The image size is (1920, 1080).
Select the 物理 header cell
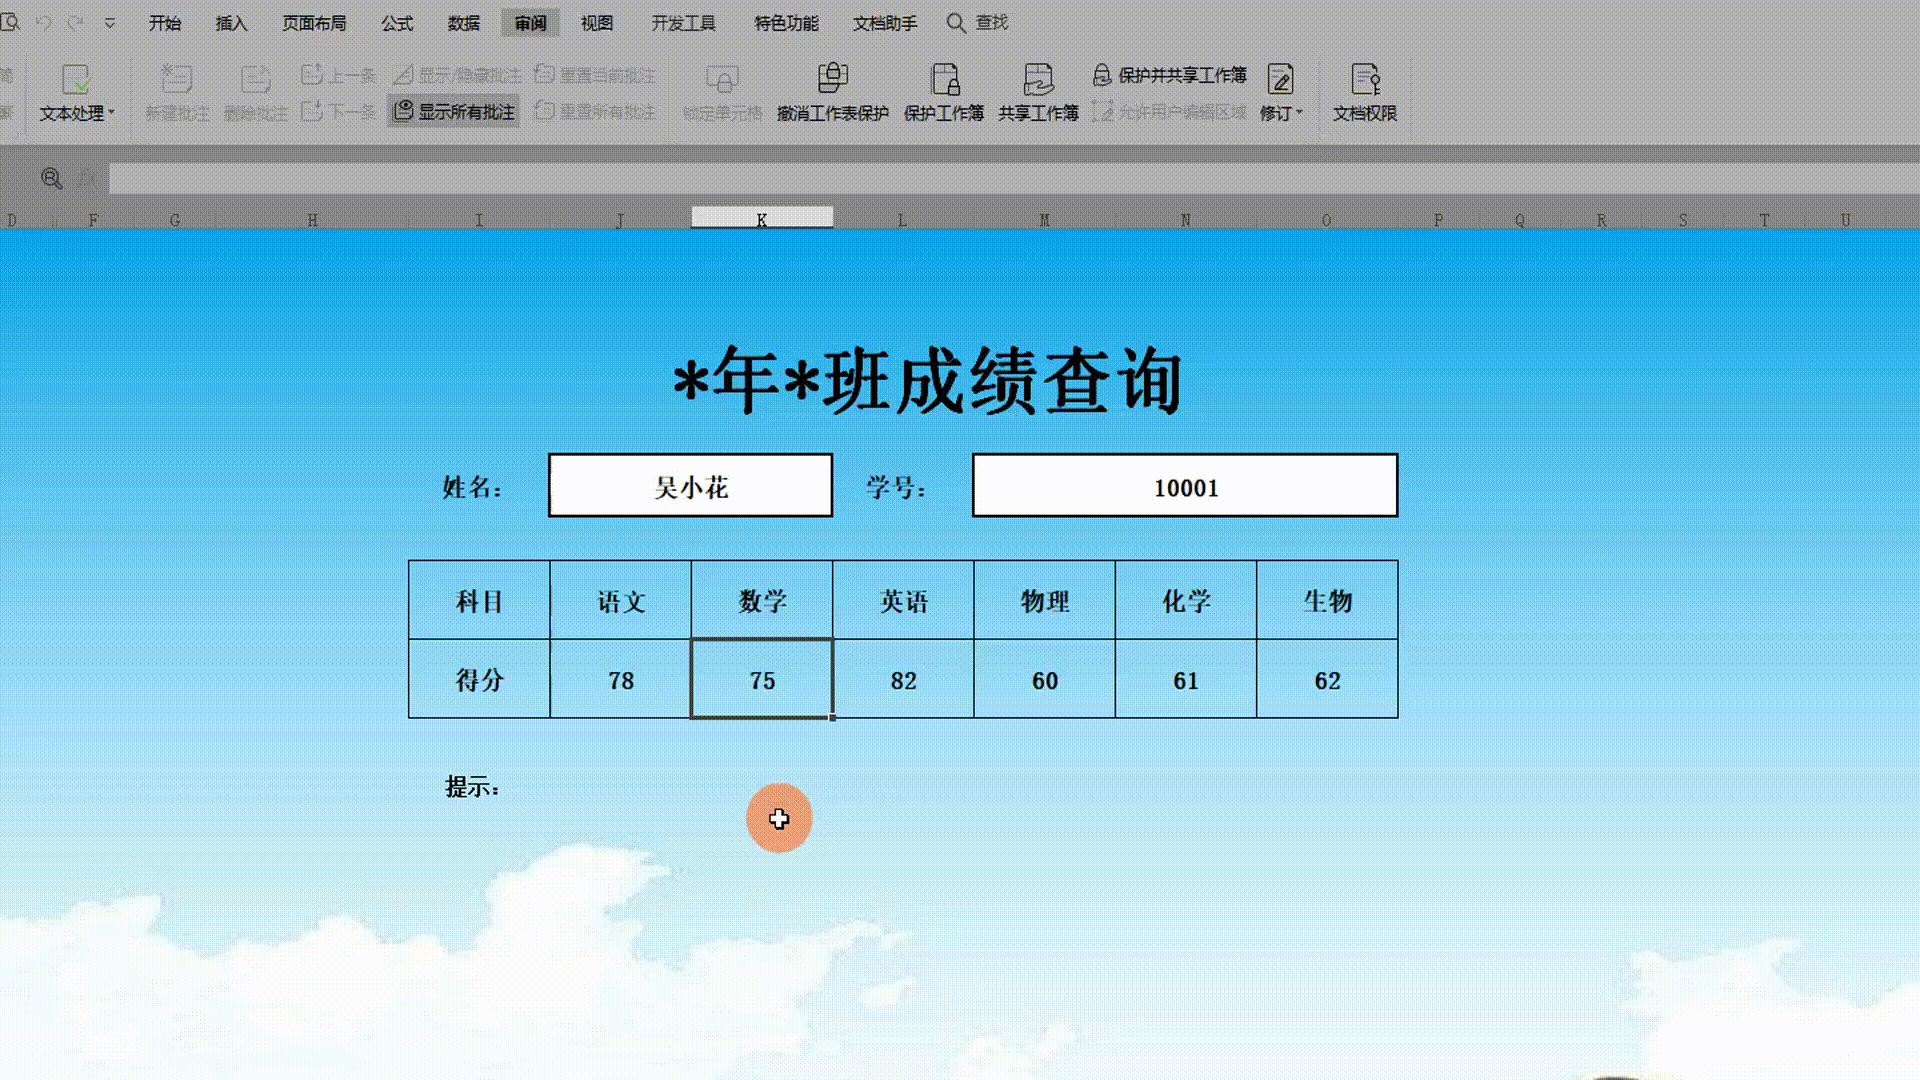click(x=1044, y=600)
